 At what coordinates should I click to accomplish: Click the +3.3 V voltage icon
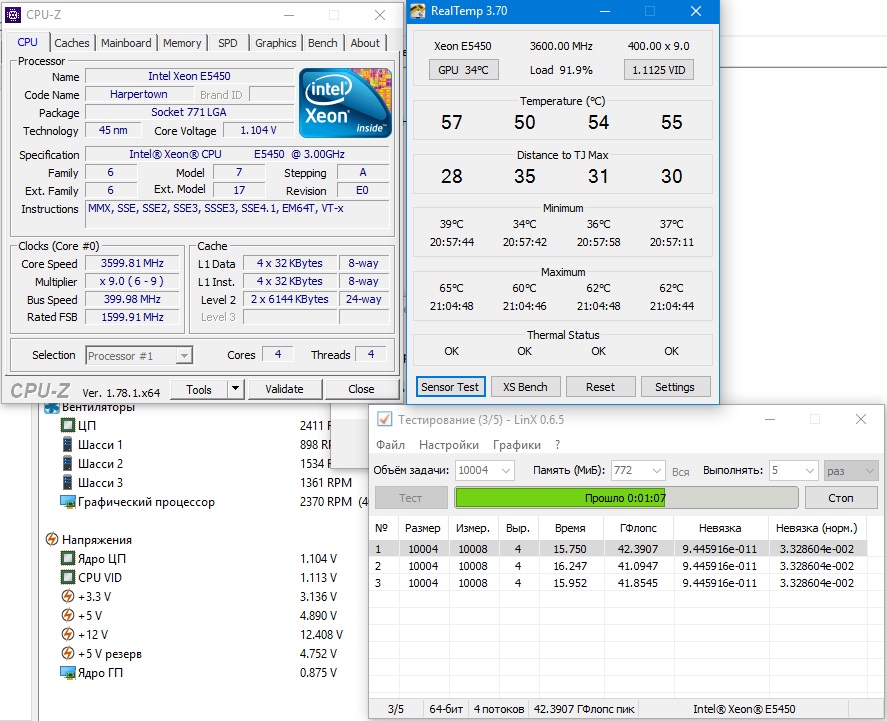tap(67, 596)
